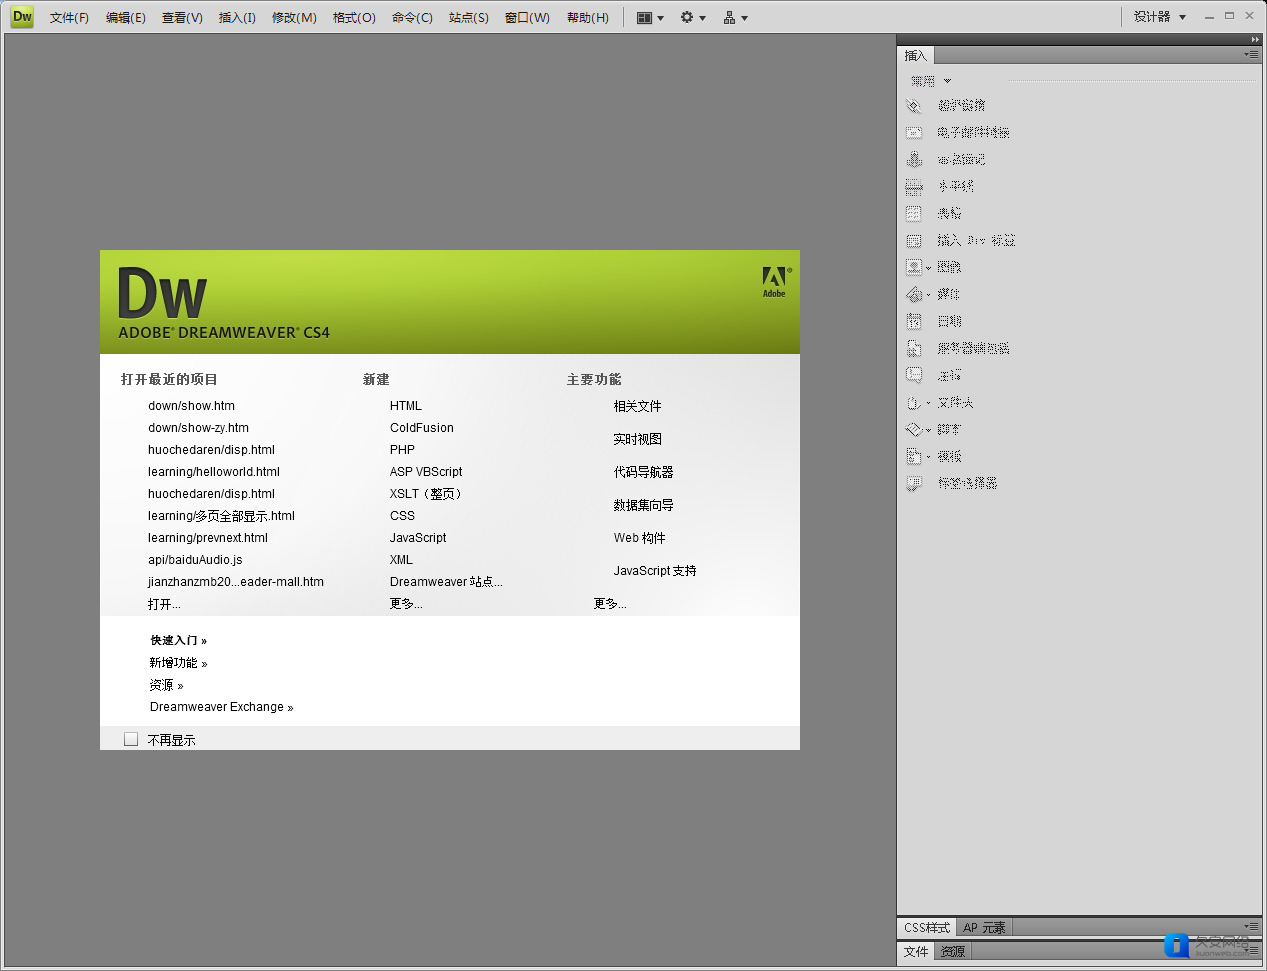The width and height of the screenshot is (1267, 971).
Task: Open recent file learning/helloworld.html
Action: 214,472
